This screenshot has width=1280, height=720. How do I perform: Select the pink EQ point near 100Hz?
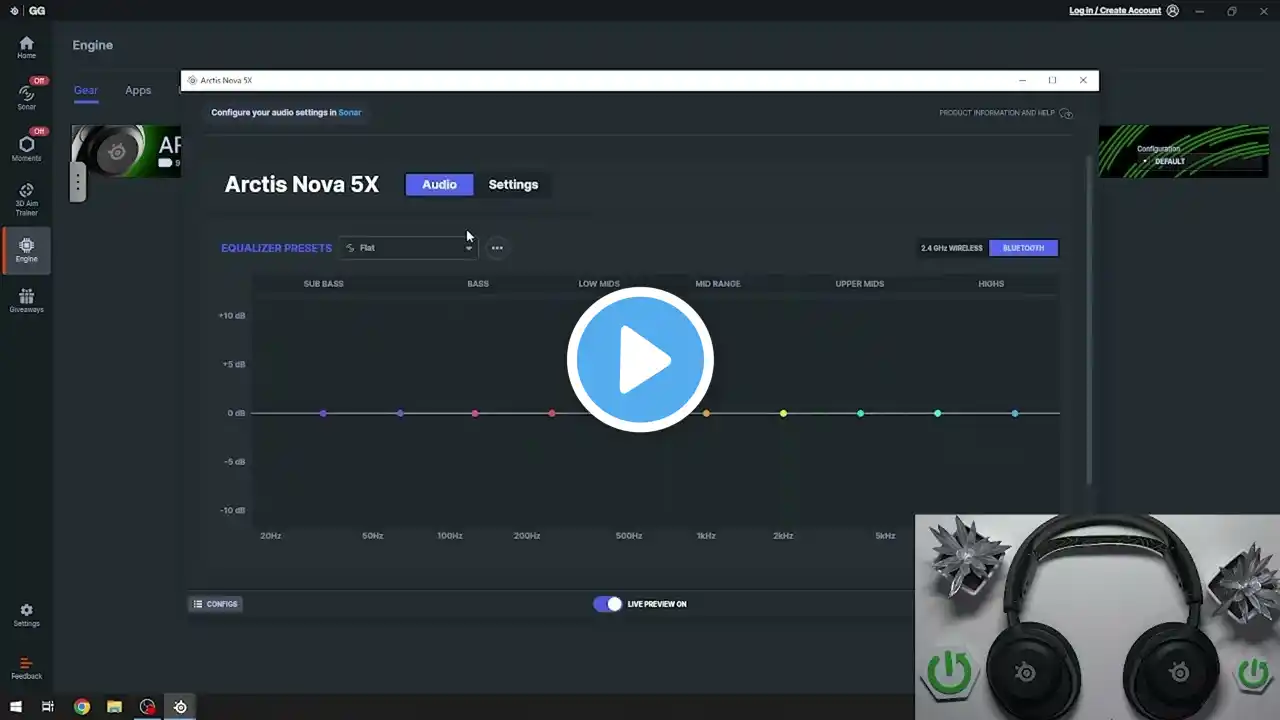point(475,413)
